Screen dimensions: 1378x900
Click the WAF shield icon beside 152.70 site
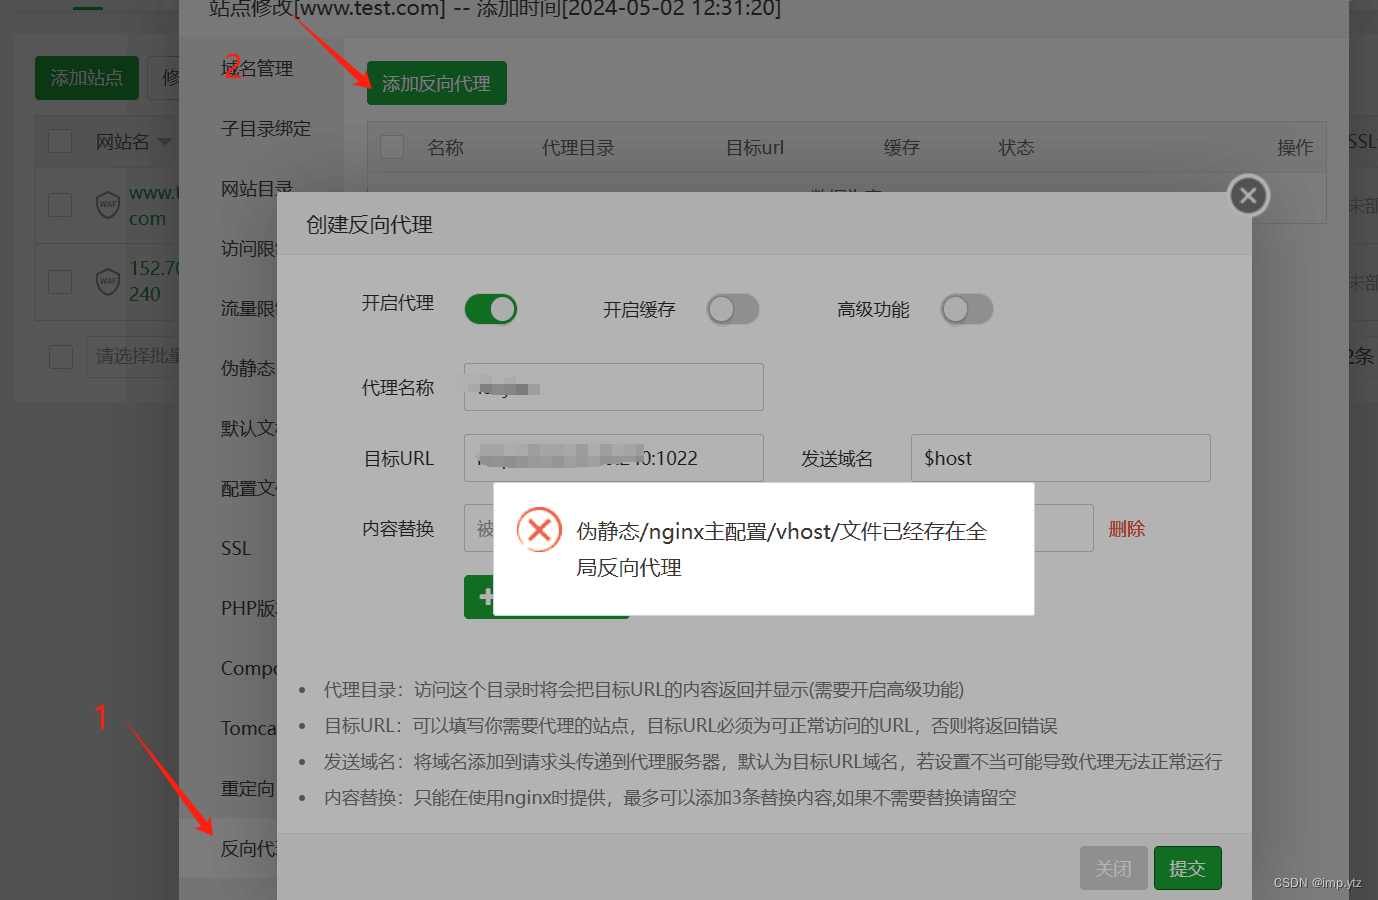tap(108, 281)
